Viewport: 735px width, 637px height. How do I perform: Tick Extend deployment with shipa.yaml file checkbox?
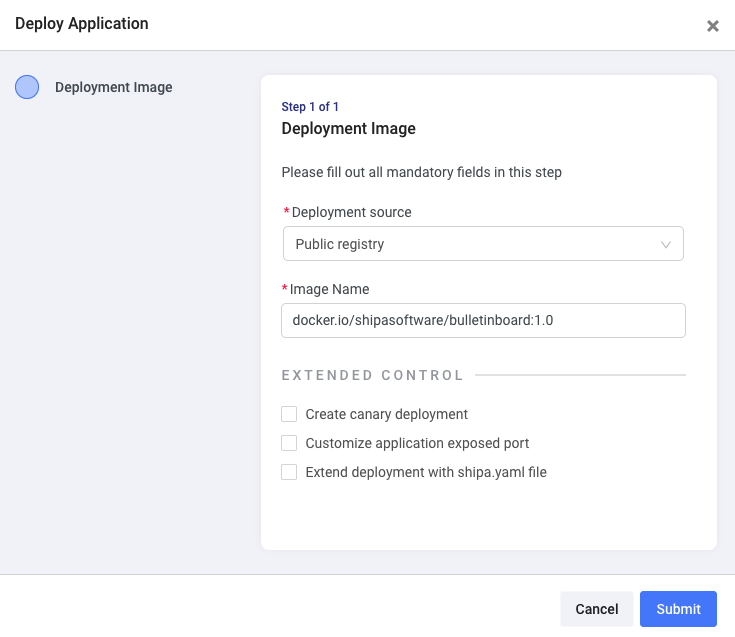[x=289, y=472]
